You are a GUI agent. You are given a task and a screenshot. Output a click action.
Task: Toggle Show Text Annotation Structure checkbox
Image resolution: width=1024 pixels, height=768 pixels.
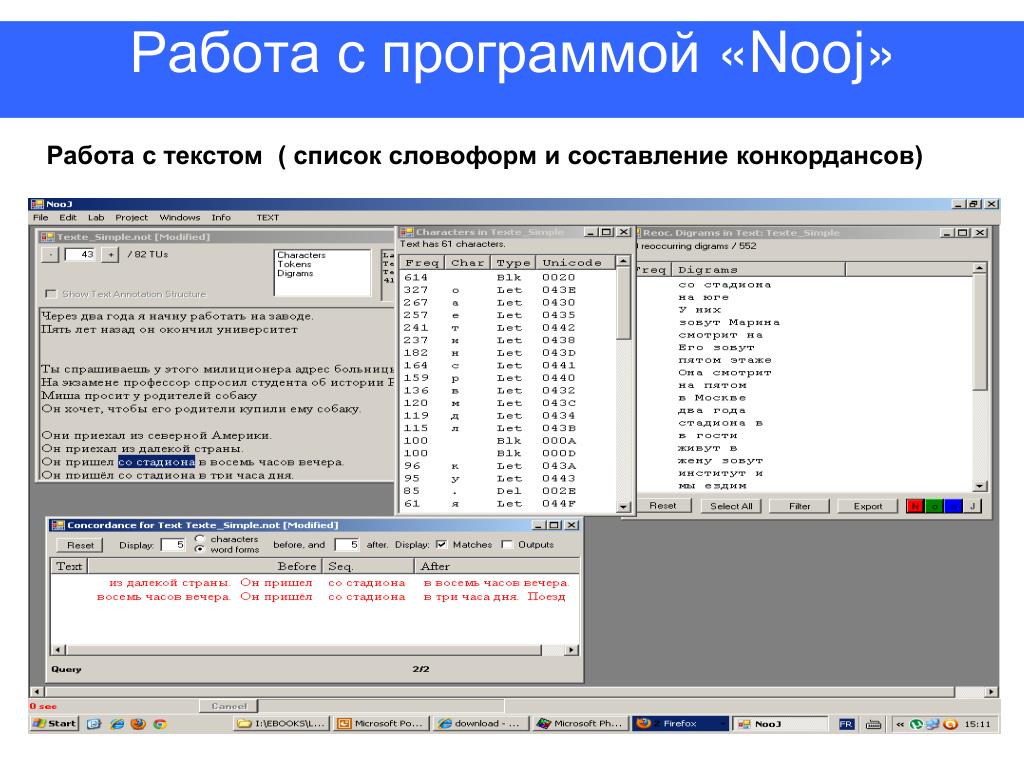coord(50,294)
